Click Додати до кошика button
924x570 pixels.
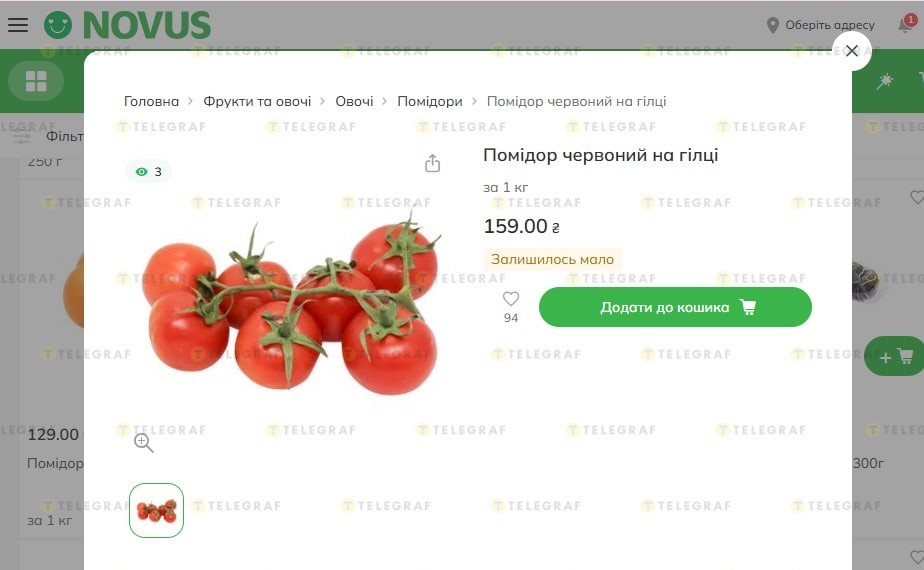[675, 307]
